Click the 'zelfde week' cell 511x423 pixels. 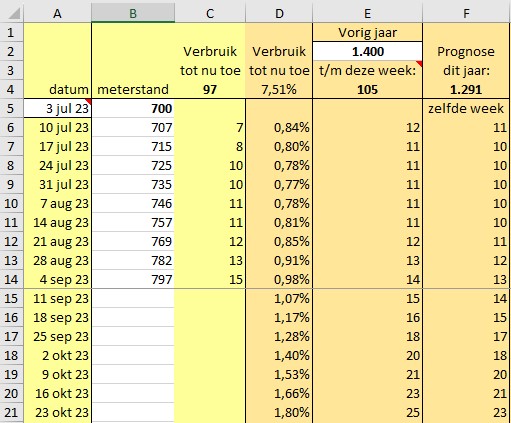tap(466, 108)
